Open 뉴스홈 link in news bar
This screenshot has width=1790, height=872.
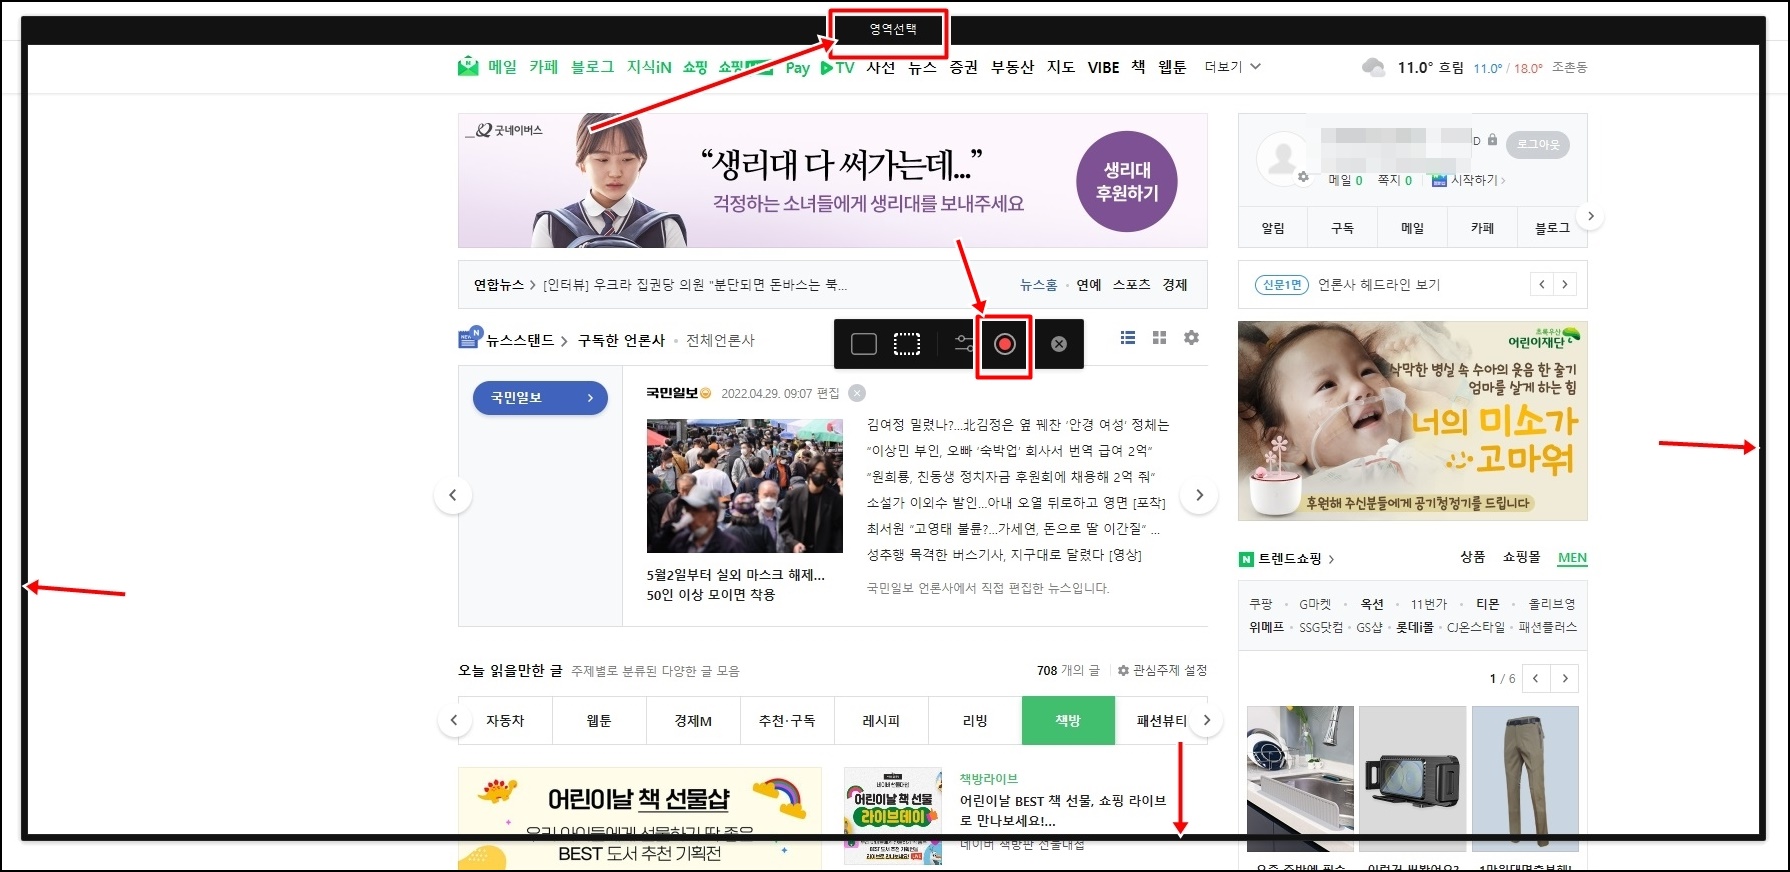(x=1038, y=285)
